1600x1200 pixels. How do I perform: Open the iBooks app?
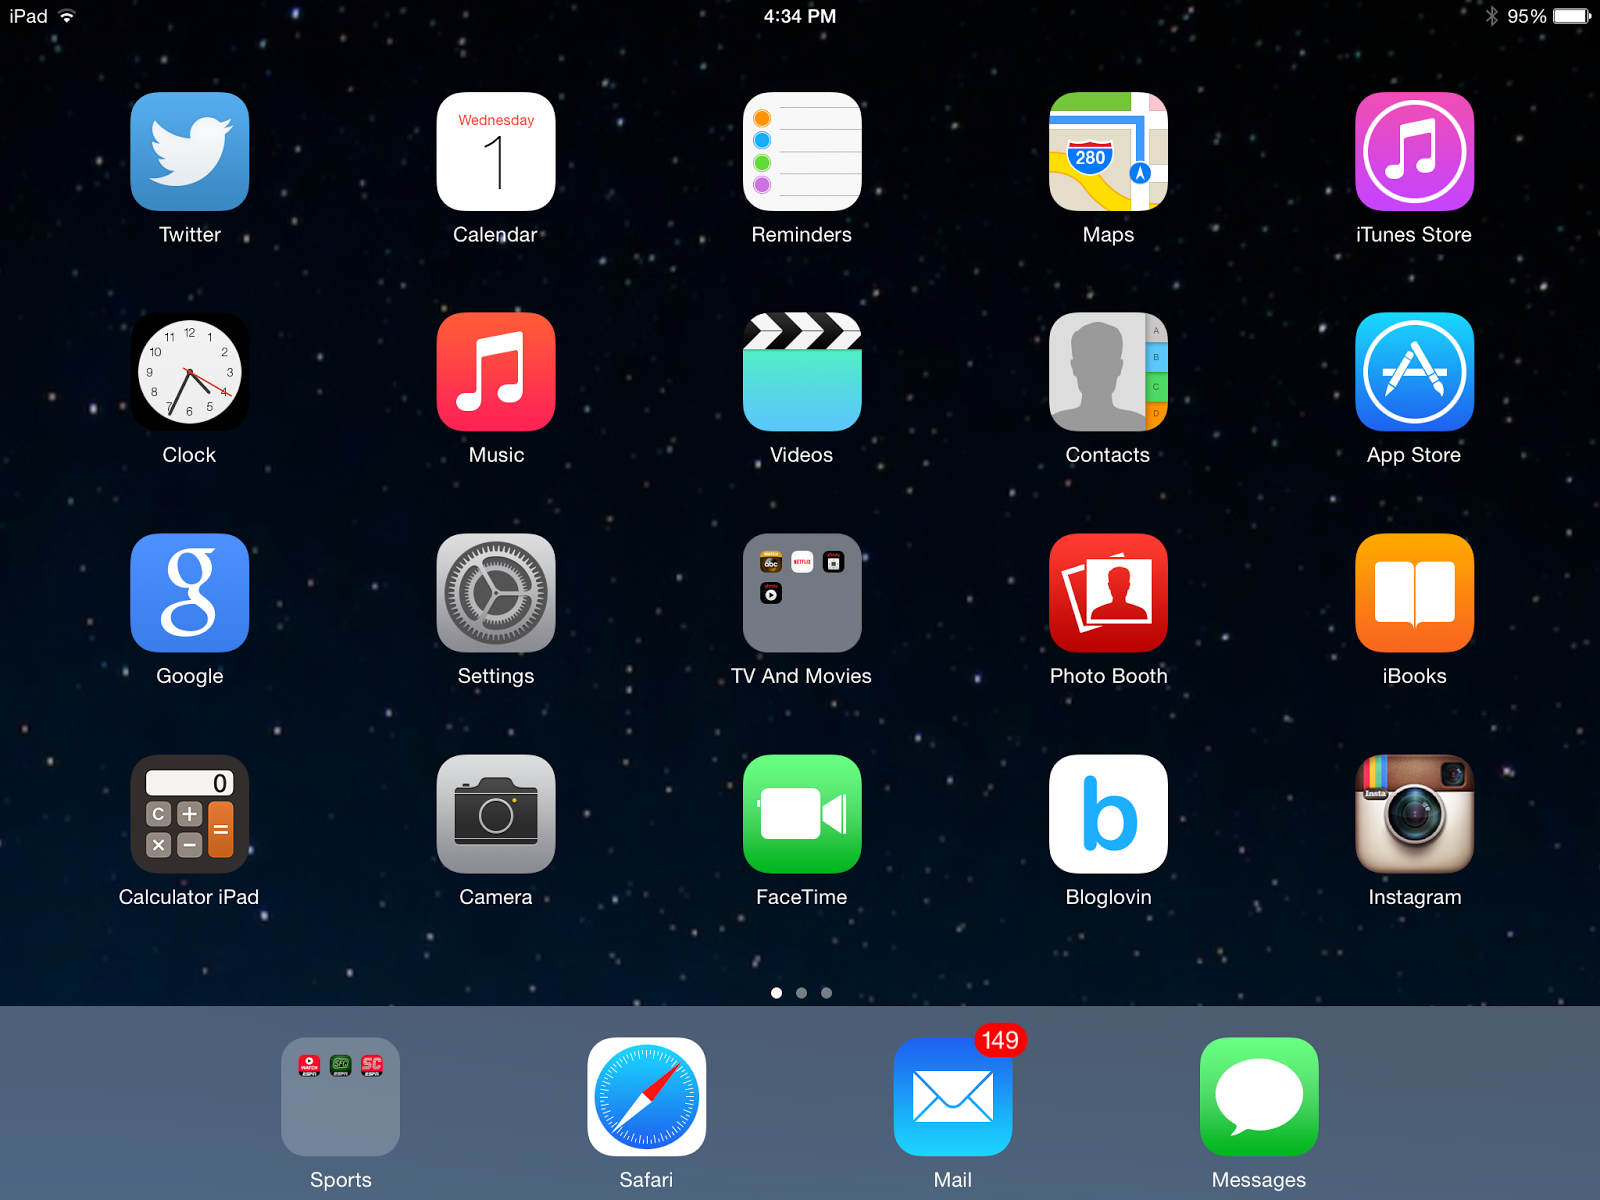tap(1414, 593)
